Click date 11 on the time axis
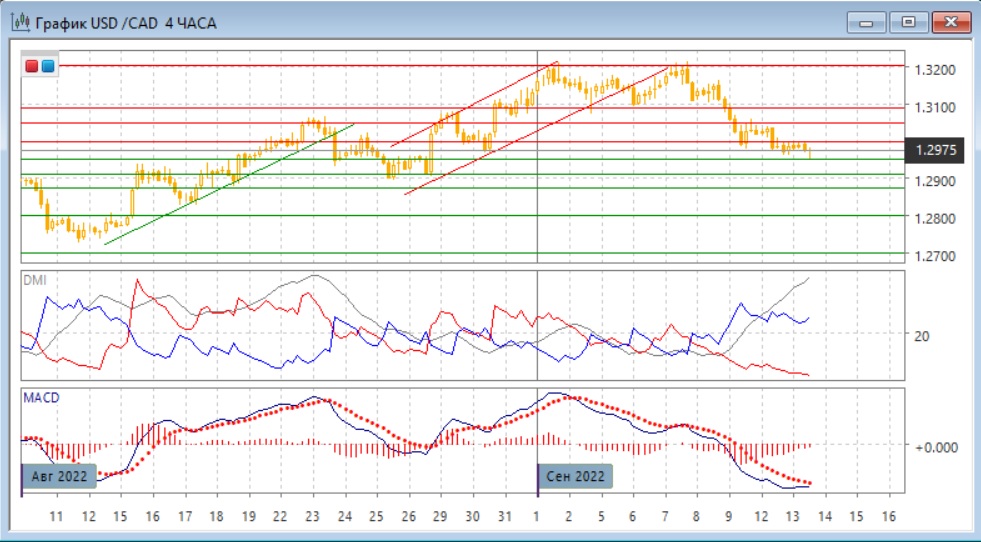 click(56, 517)
